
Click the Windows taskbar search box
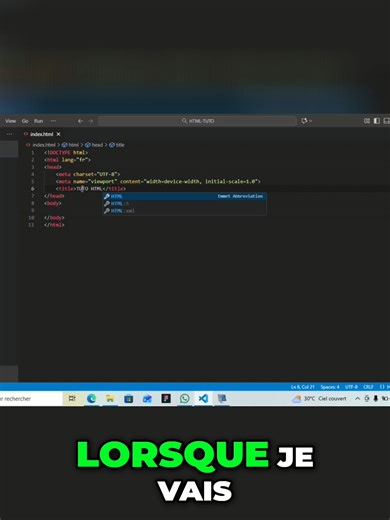click(31, 399)
